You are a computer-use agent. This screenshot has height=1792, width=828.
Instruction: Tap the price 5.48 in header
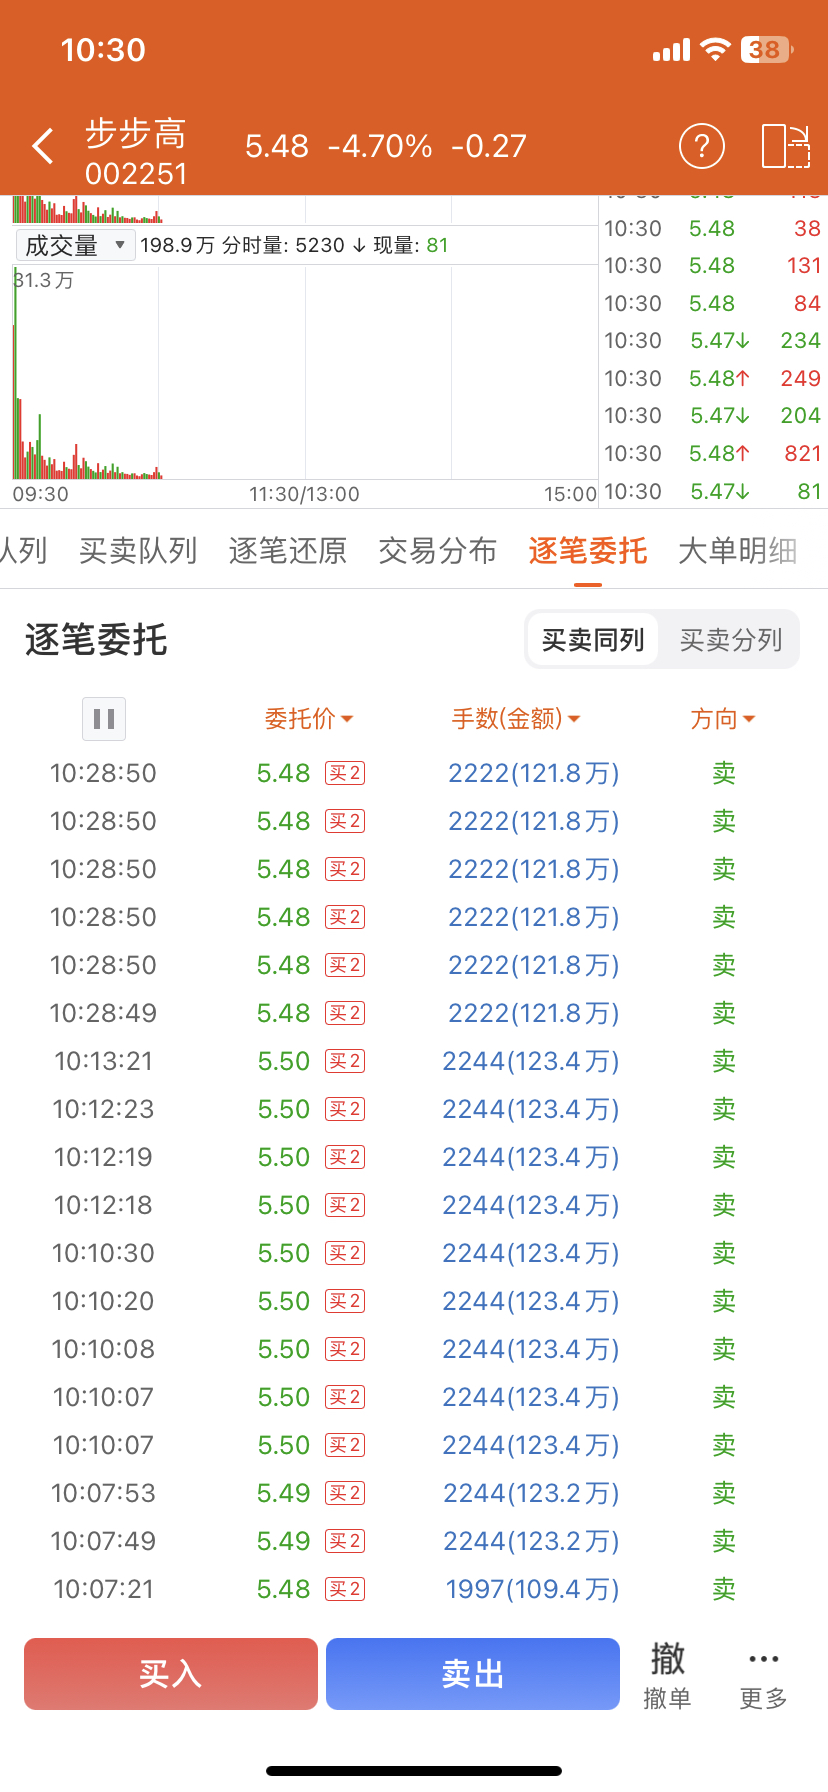pyautogui.click(x=277, y=146)
